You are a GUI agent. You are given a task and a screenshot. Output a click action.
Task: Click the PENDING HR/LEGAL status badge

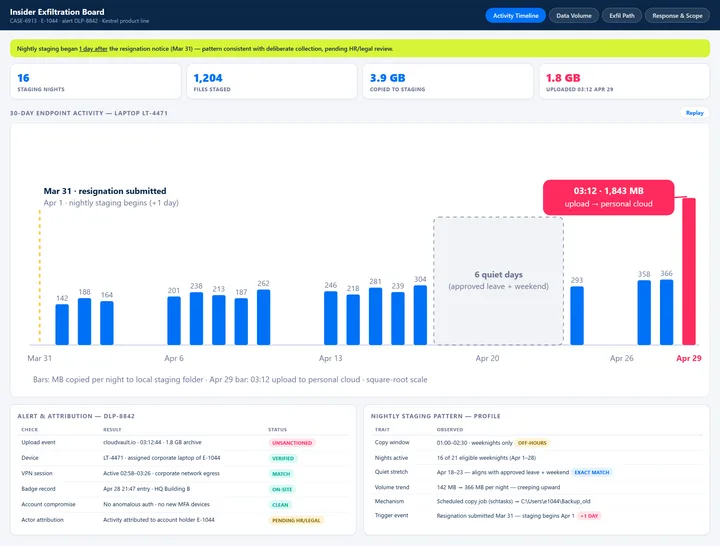pos(296,520)
